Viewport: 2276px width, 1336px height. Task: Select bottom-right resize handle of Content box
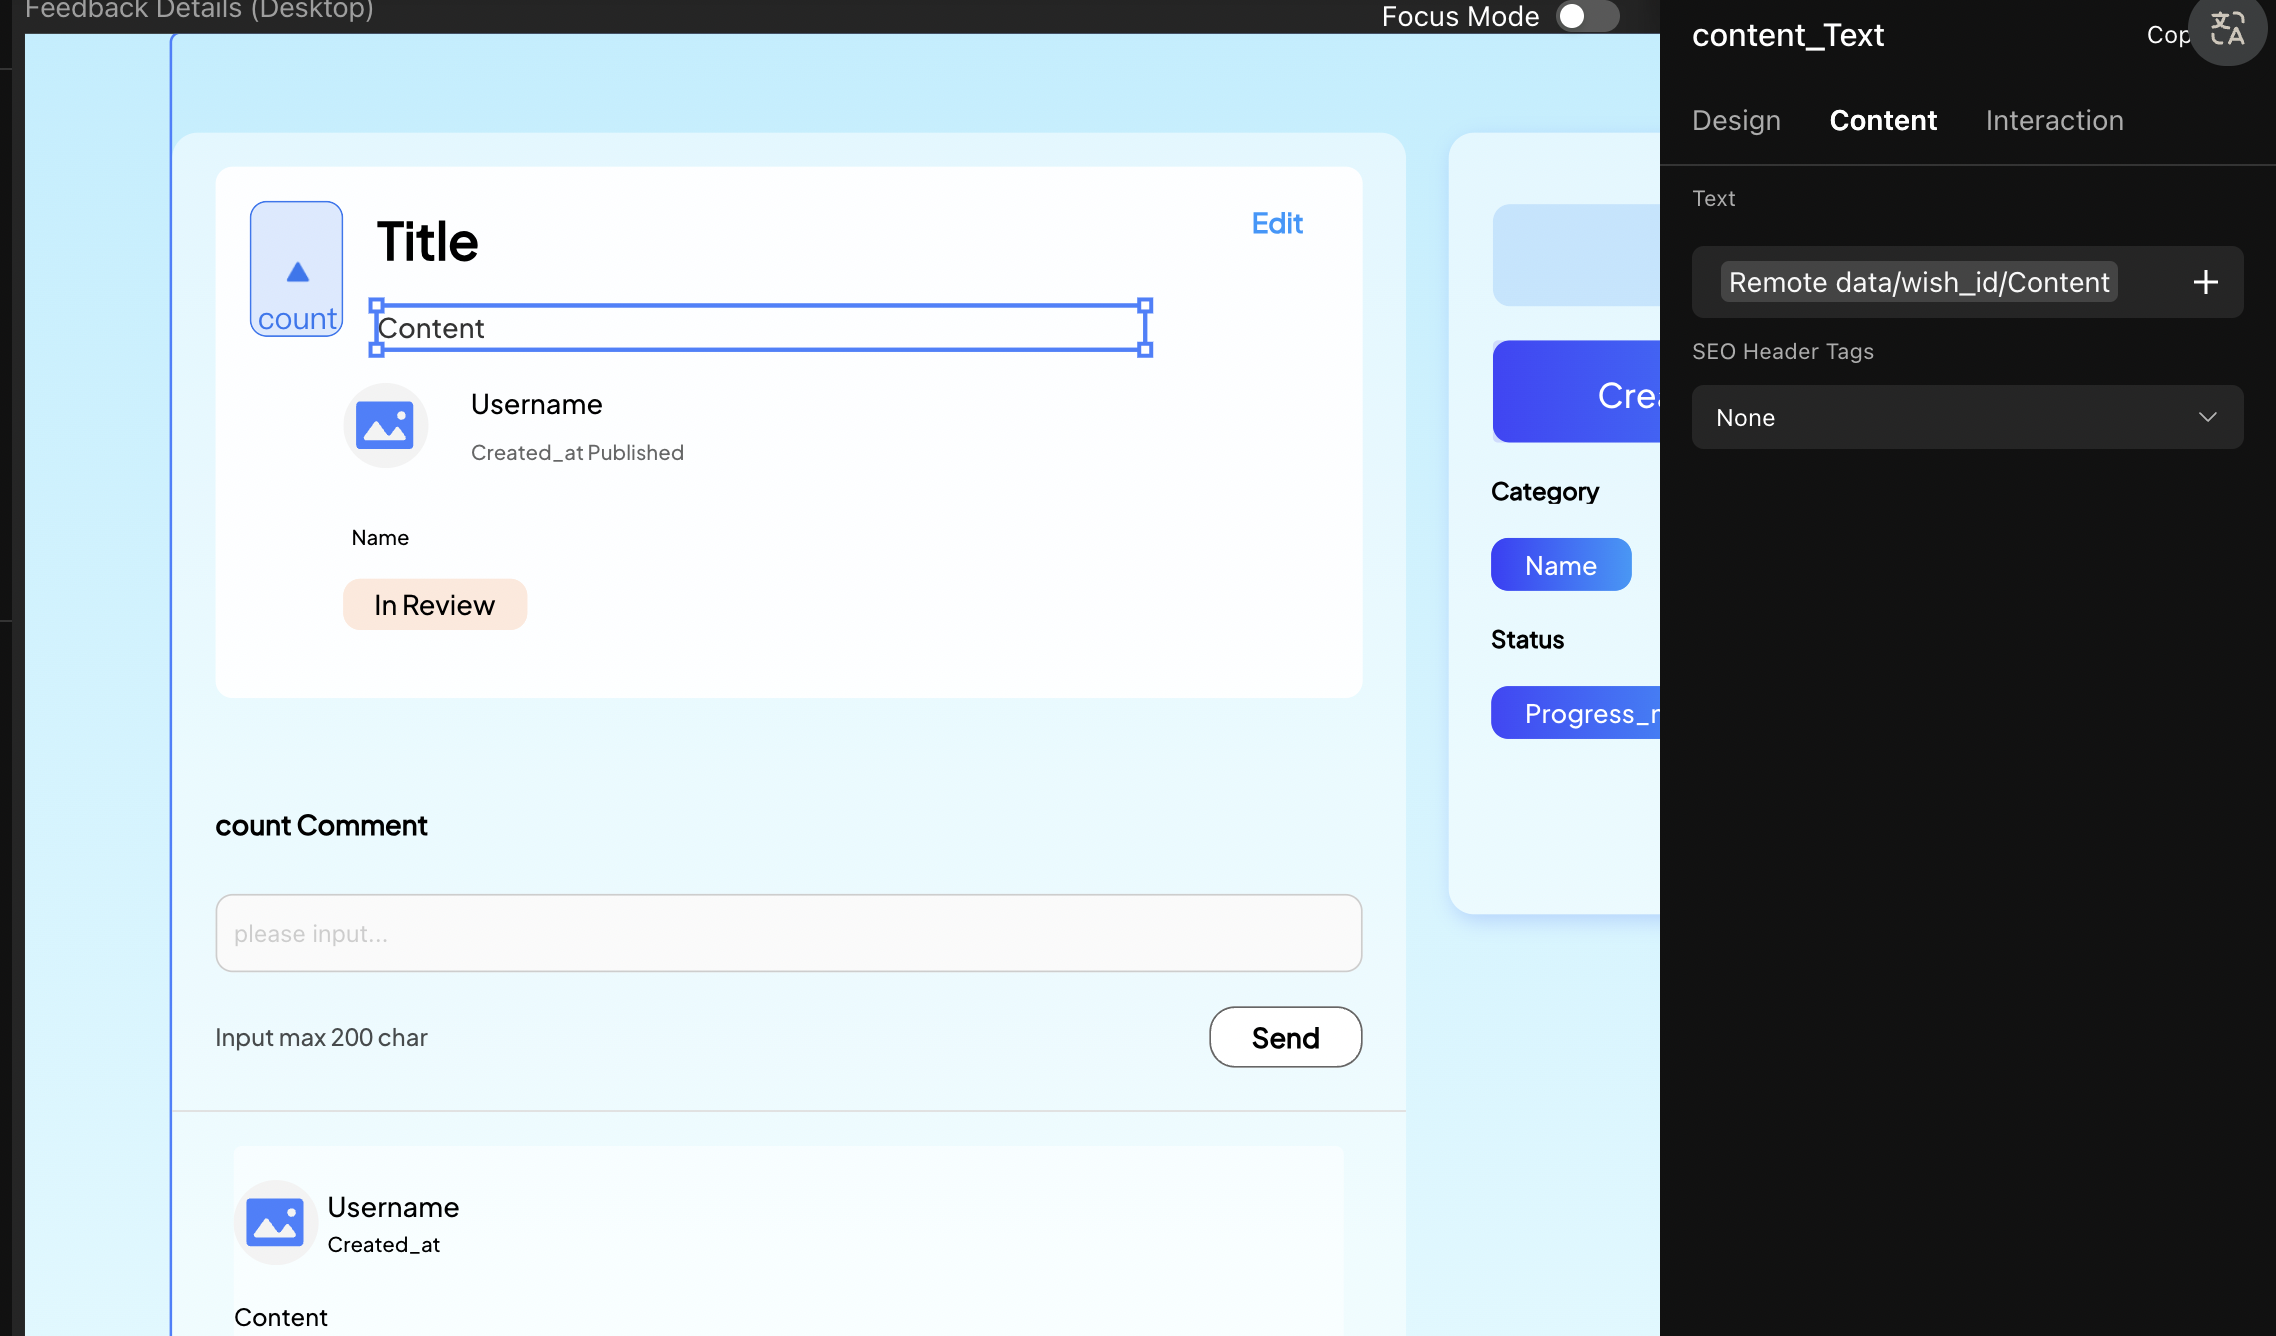coord(1145,349)
